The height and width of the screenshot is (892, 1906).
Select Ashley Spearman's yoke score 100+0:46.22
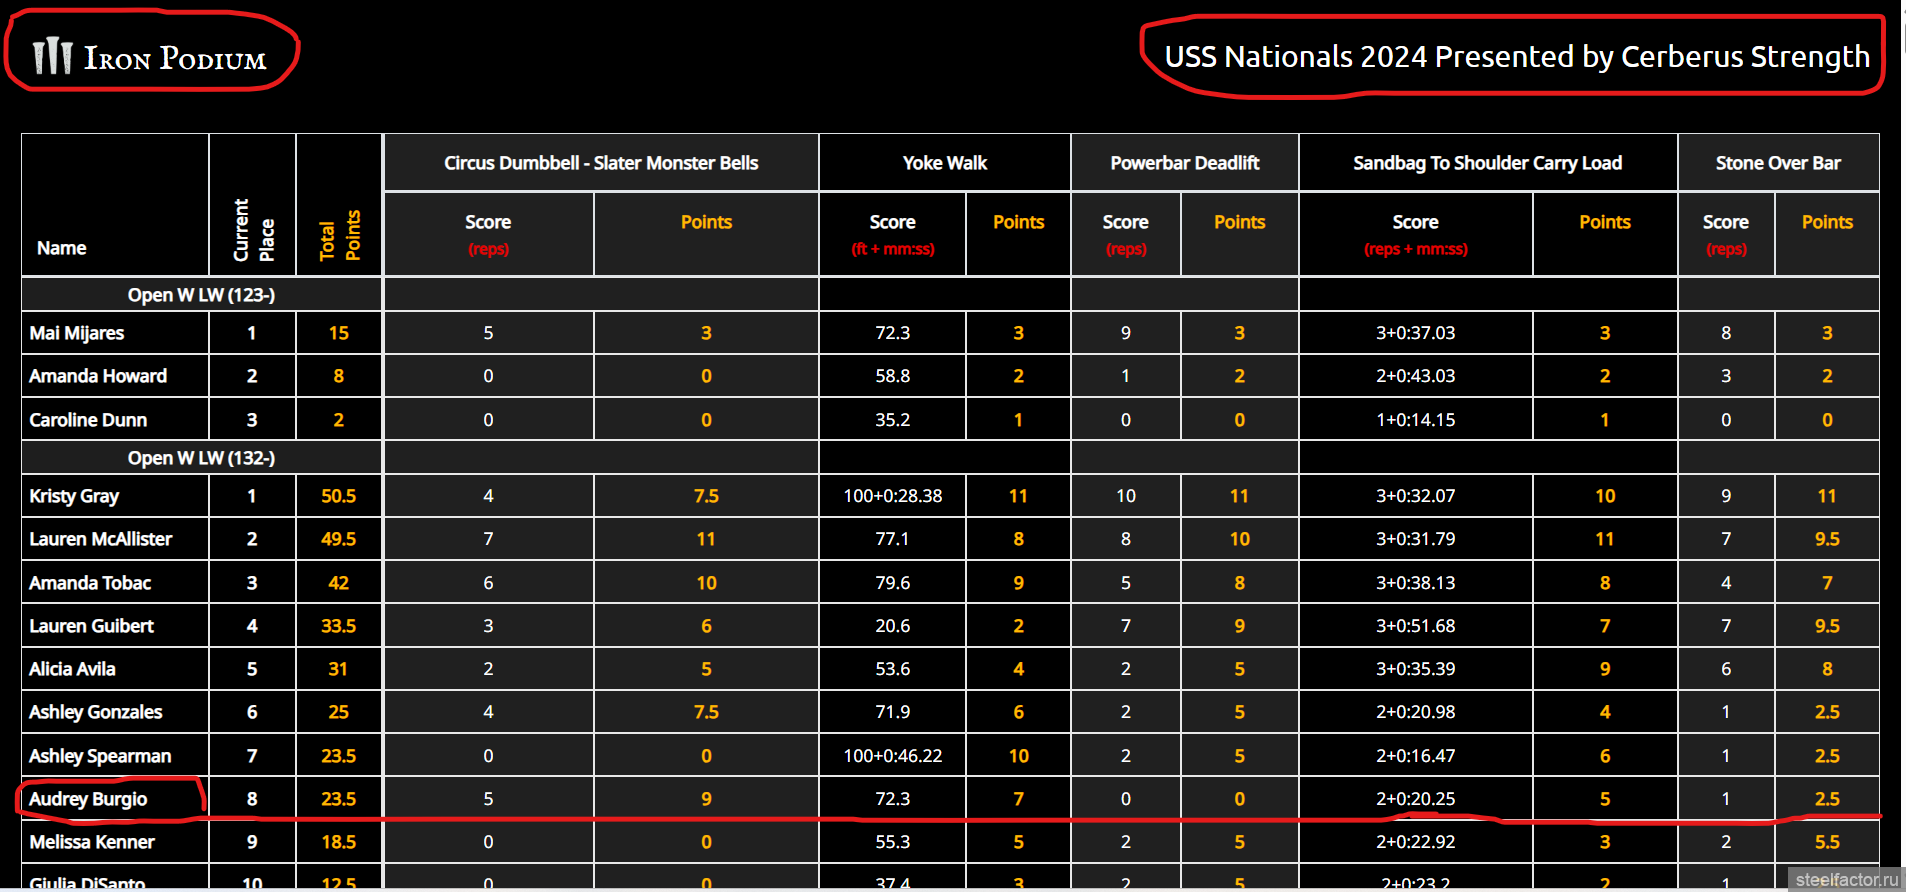tap(892, 756)
